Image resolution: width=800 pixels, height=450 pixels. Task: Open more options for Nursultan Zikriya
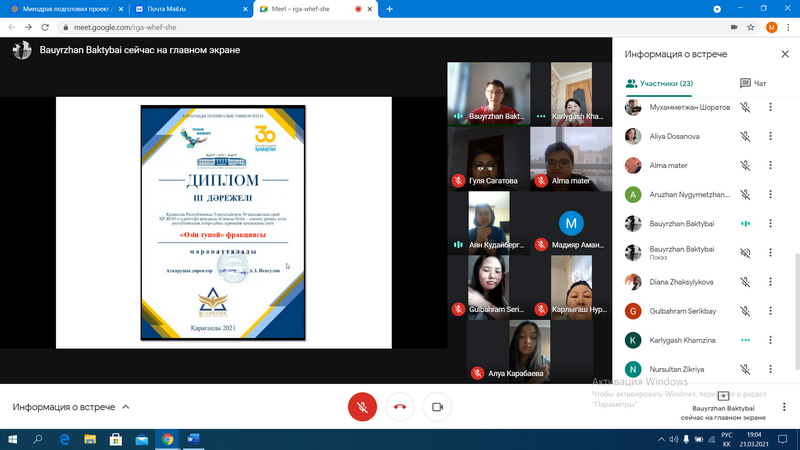point(770,369)
